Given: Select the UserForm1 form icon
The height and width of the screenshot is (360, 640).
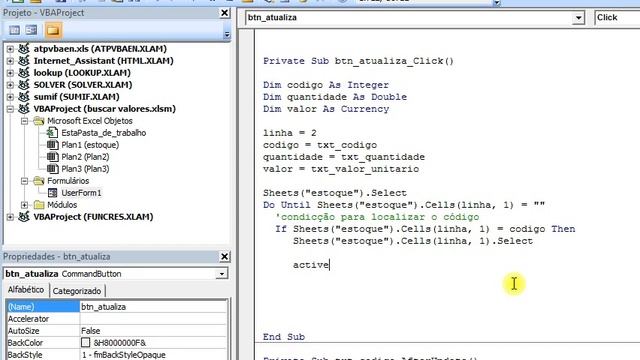Looking at the screenshot, I should pyautogui.click(x=53, y=193).
